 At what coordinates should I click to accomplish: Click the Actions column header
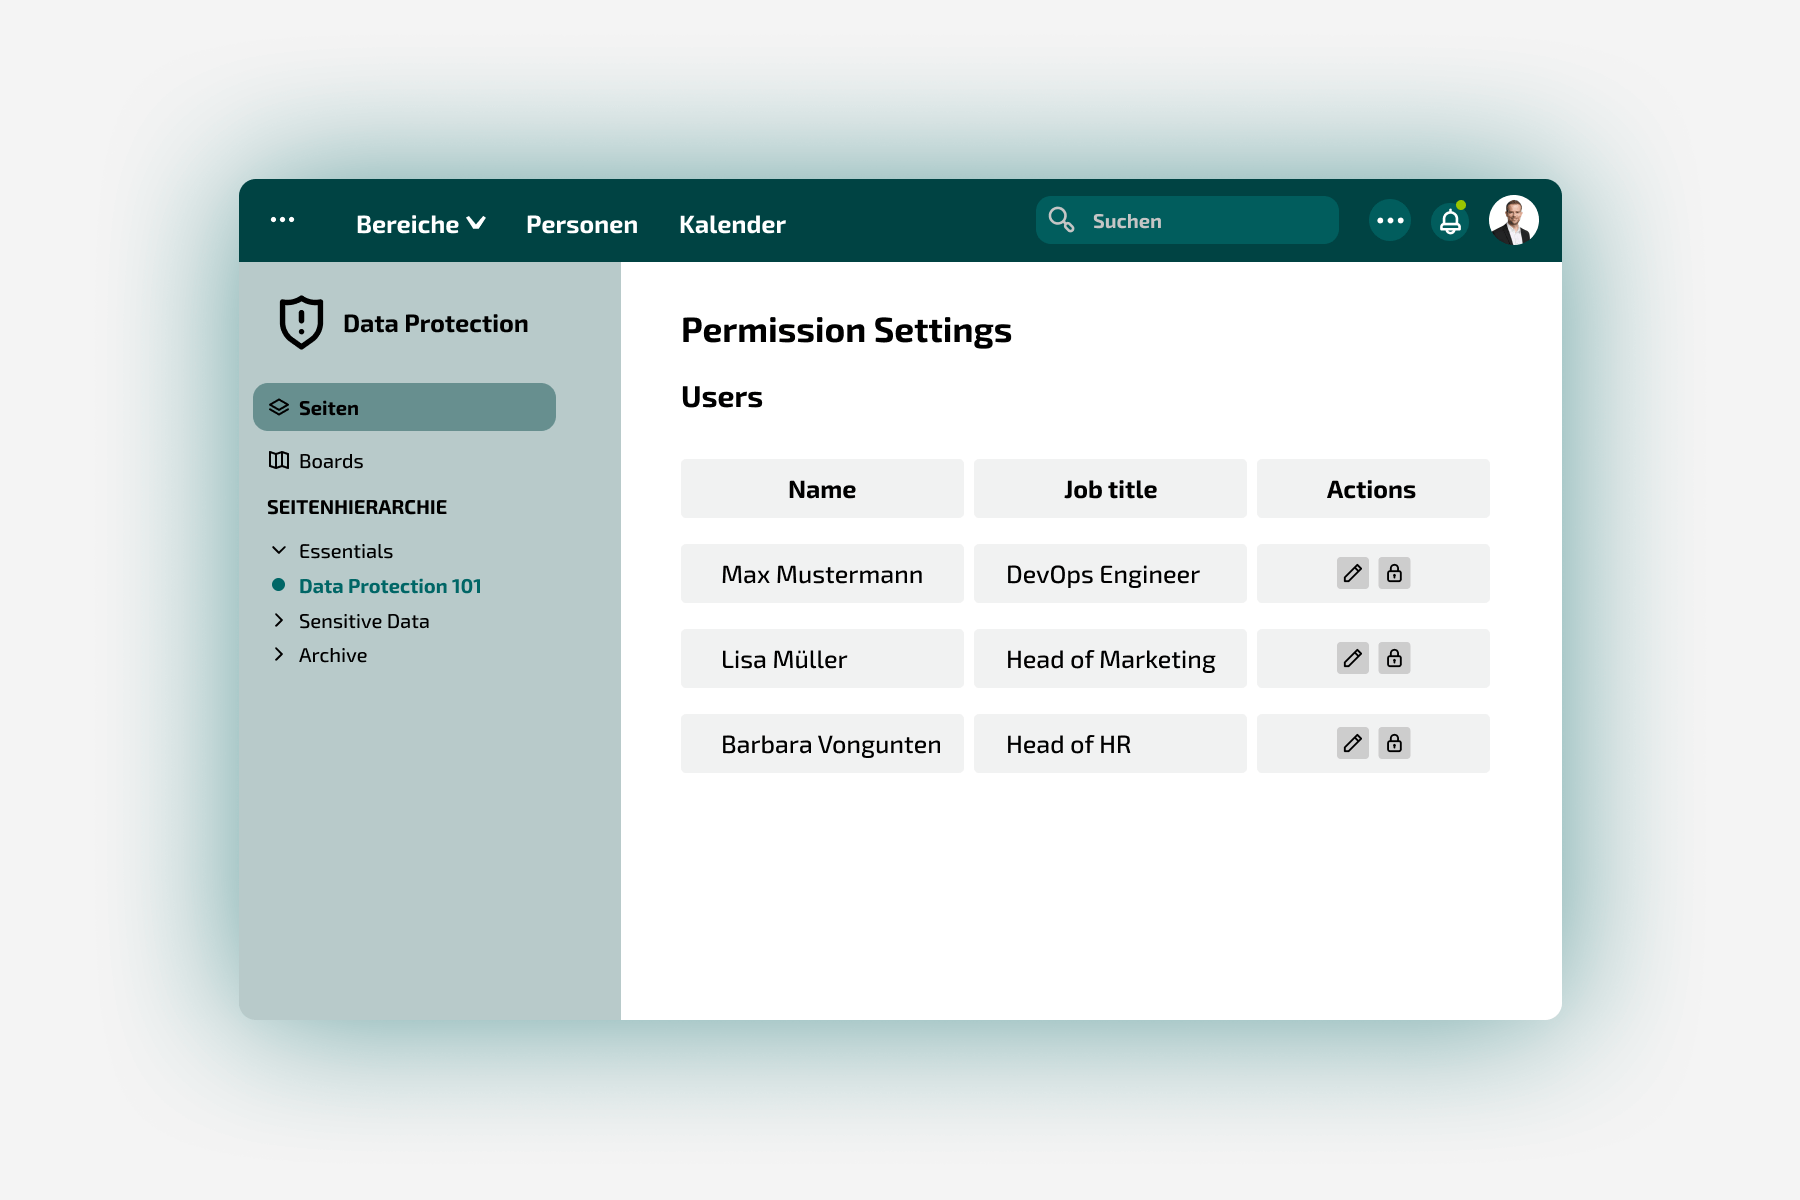1373,488
